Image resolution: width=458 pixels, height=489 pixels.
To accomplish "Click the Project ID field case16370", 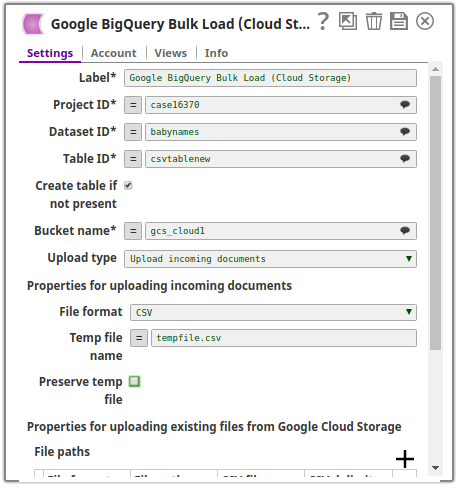I will pyautogui.click(x=281, y=105).
